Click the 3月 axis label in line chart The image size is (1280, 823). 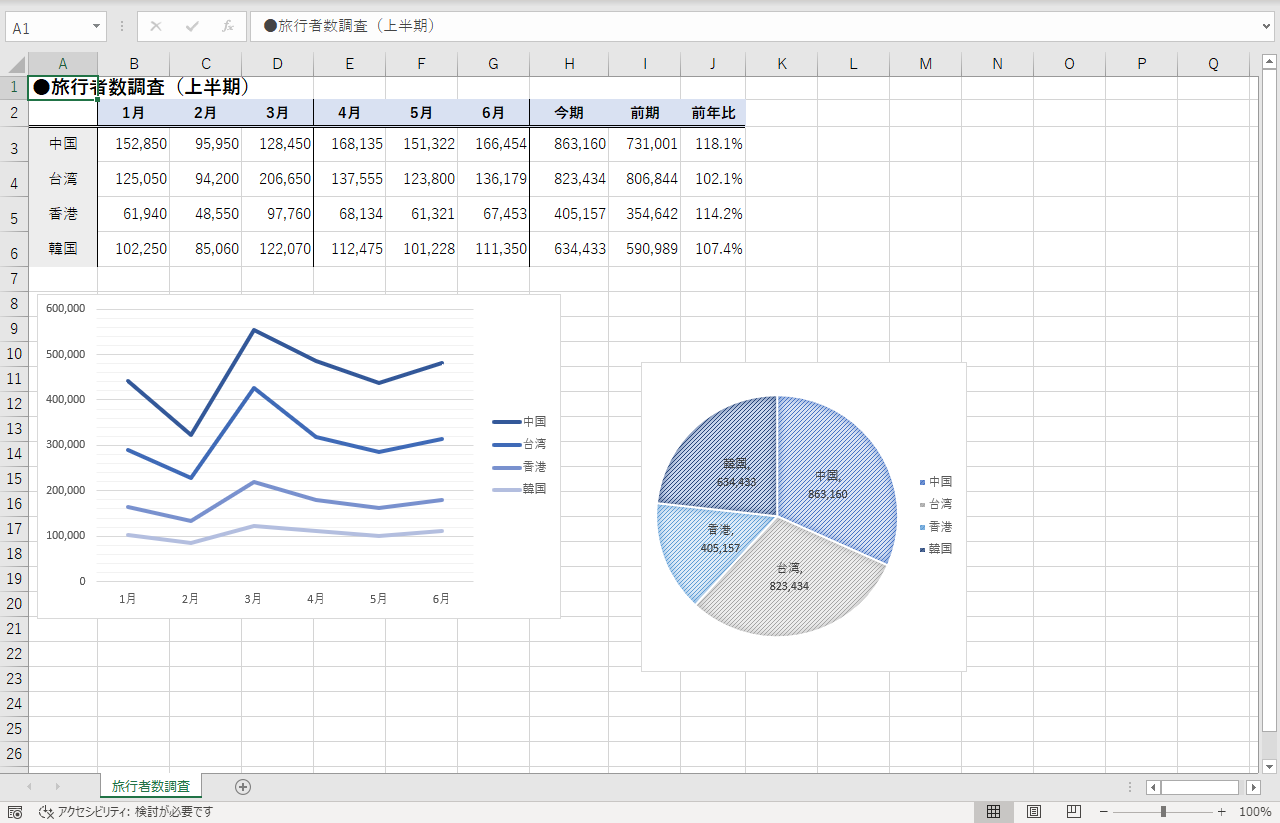(x=253, y=599)
